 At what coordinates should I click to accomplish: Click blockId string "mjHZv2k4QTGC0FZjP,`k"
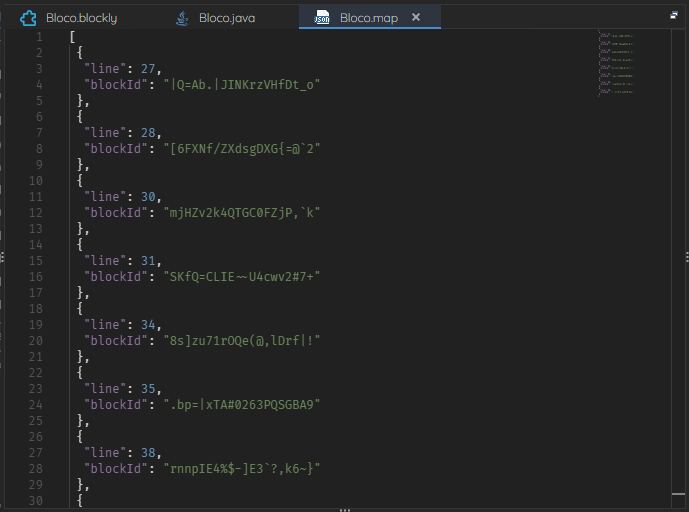point(242,213)
